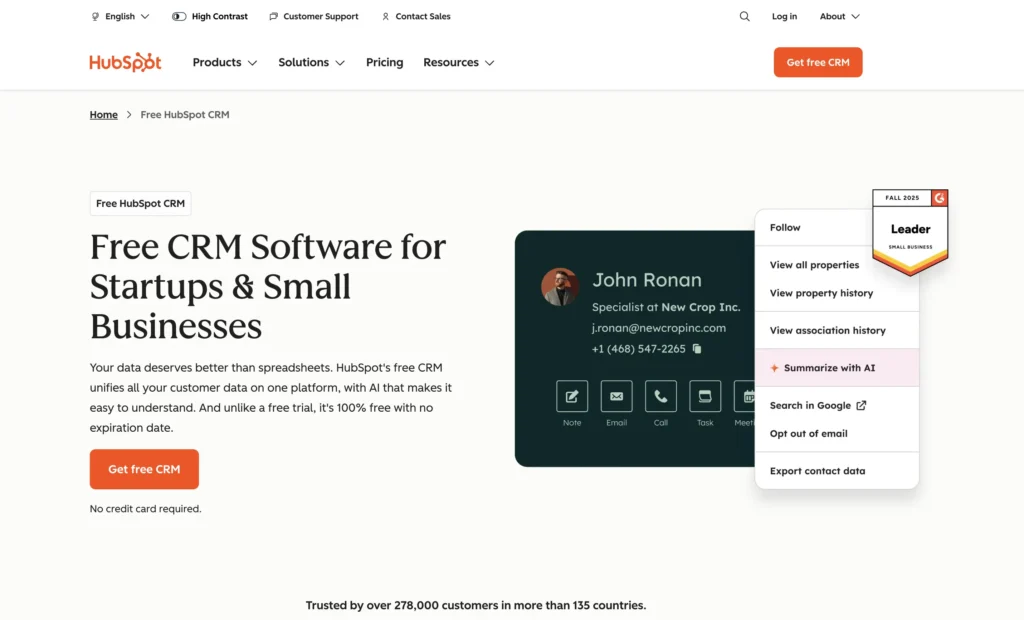
Task: Copy phone number with copy icon
Action: (697, 349)
